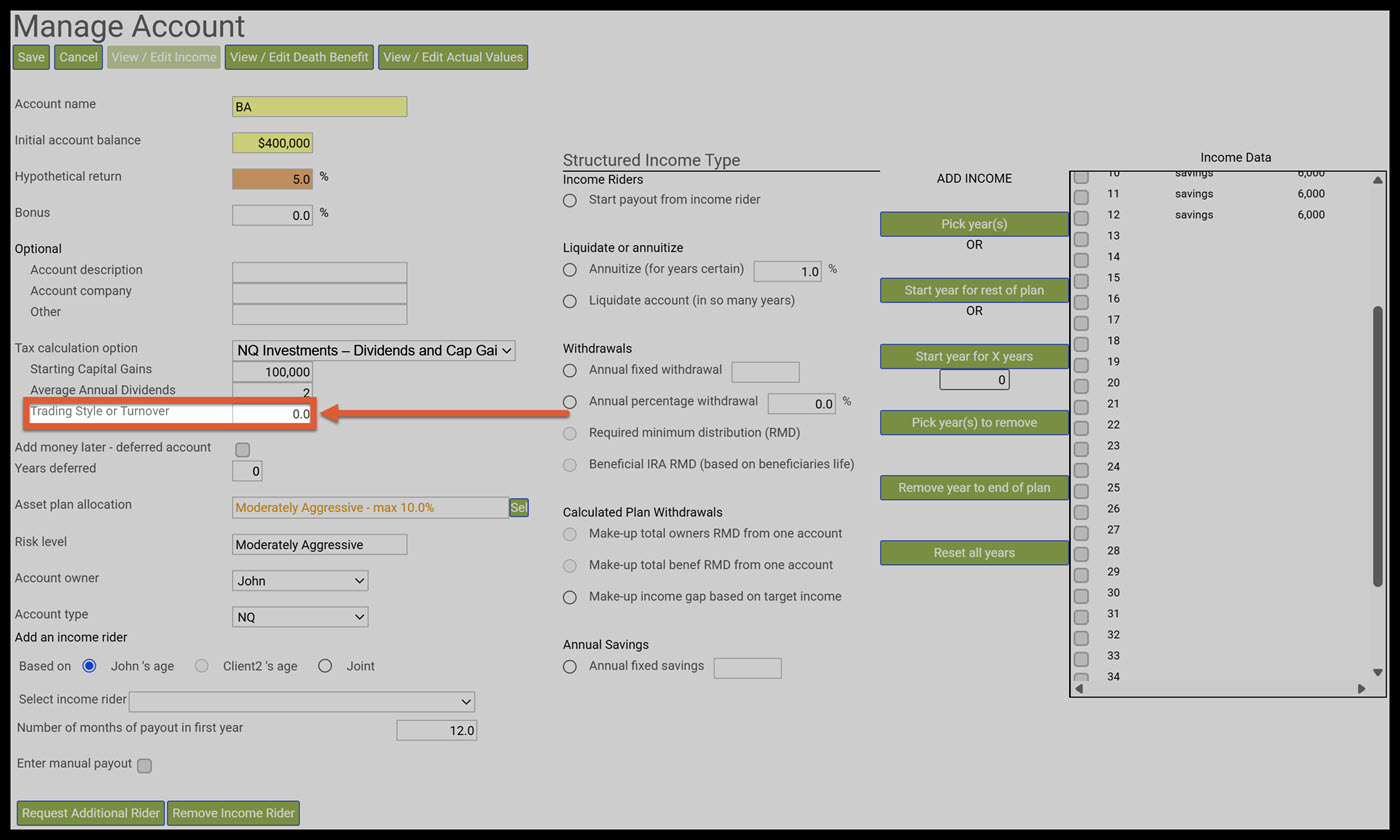The image size is (1400, 840).
Task: Click the Starting Capital Gains field
Action: pos(272,371)
